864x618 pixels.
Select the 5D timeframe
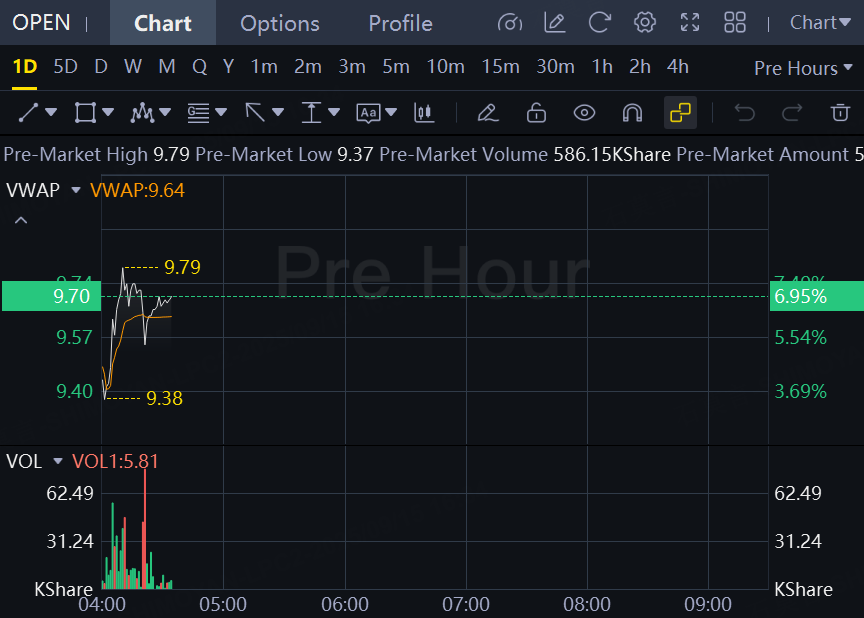tap(65, 67)
